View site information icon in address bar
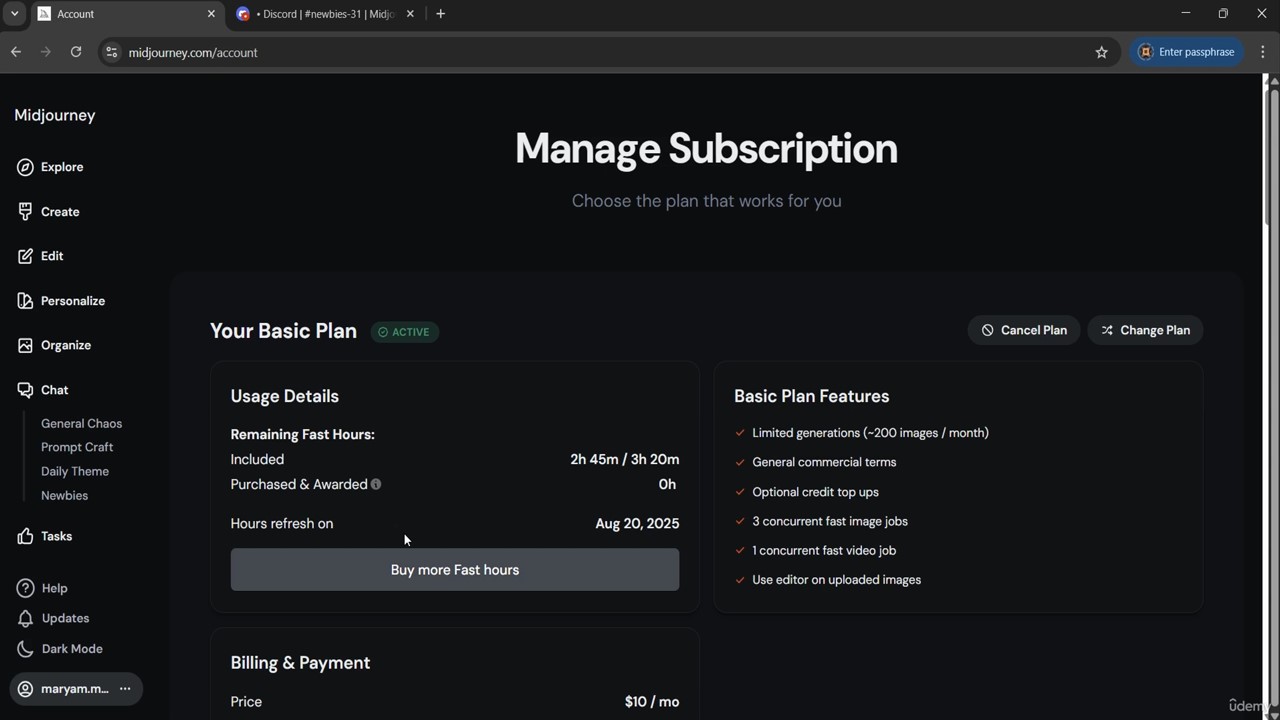This screenshot has height=720, width=1280. pos(111,52)
